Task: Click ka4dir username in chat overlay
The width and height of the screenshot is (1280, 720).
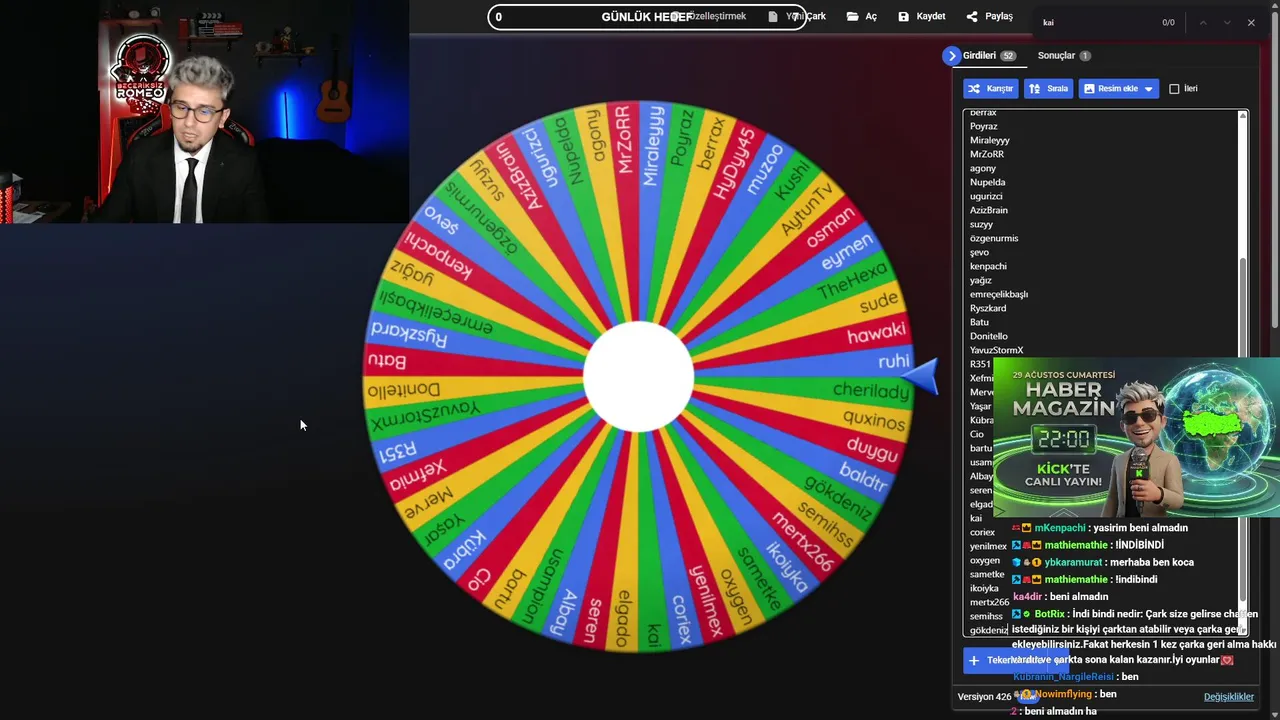Action: [1027, 596]
